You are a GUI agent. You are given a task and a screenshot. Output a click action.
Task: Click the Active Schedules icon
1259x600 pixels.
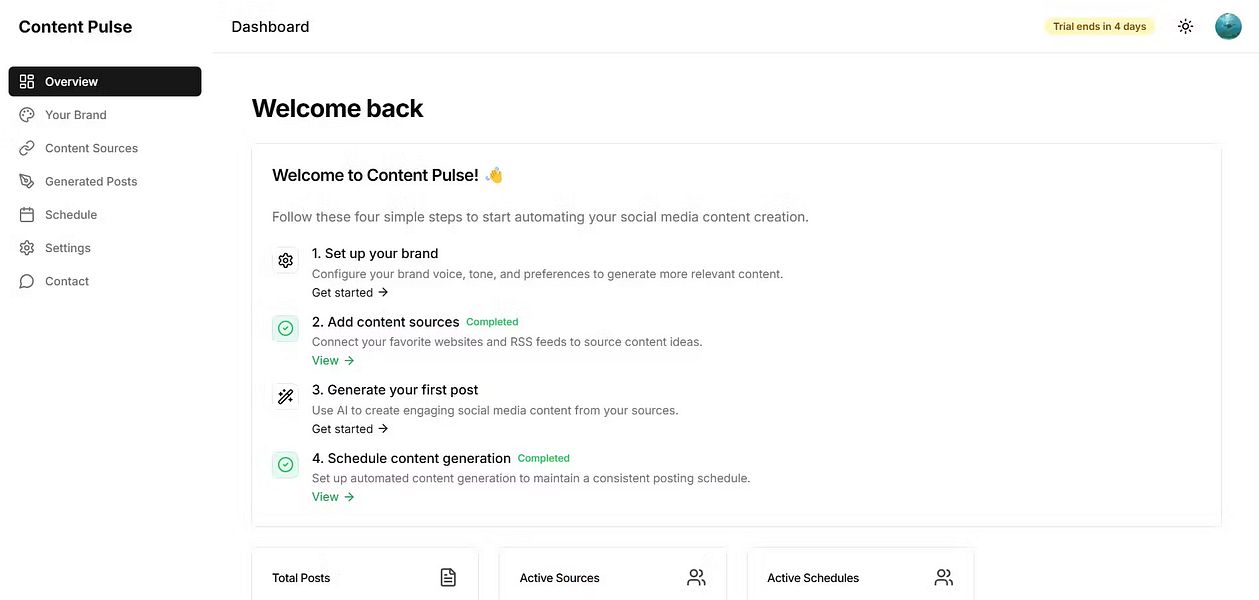click(x=942, y=577)
